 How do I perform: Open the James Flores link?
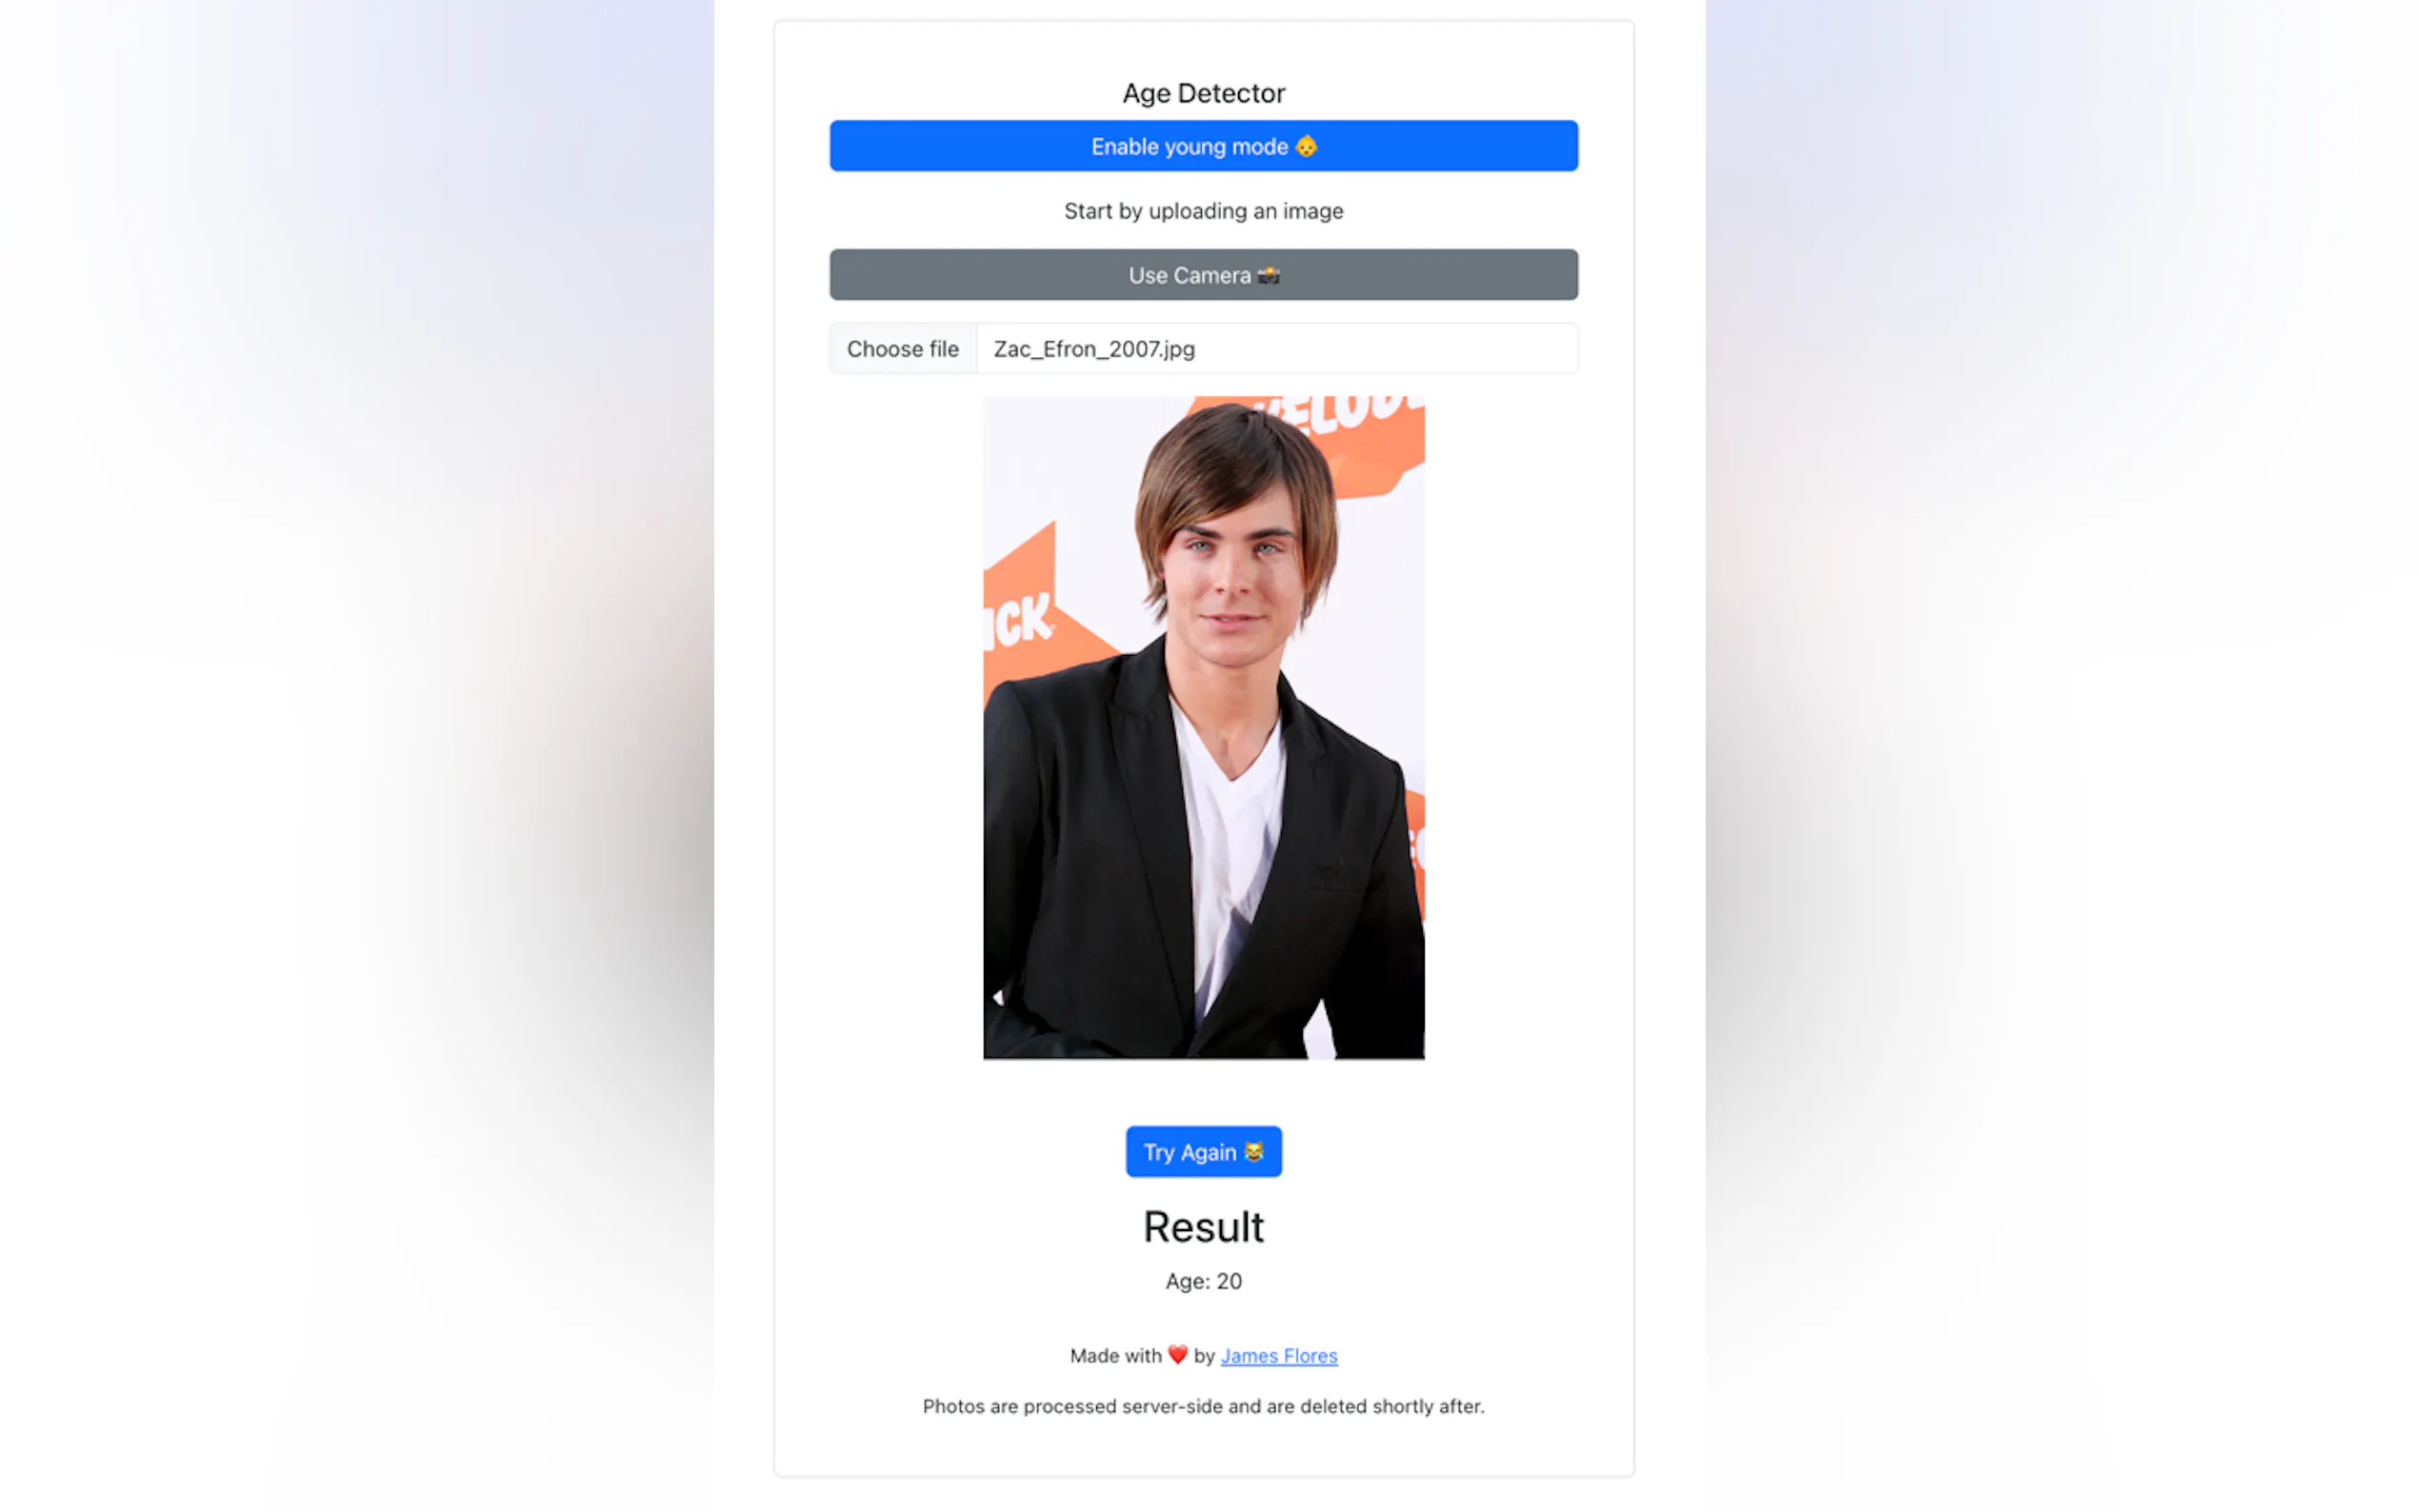pos(1278,1356)
